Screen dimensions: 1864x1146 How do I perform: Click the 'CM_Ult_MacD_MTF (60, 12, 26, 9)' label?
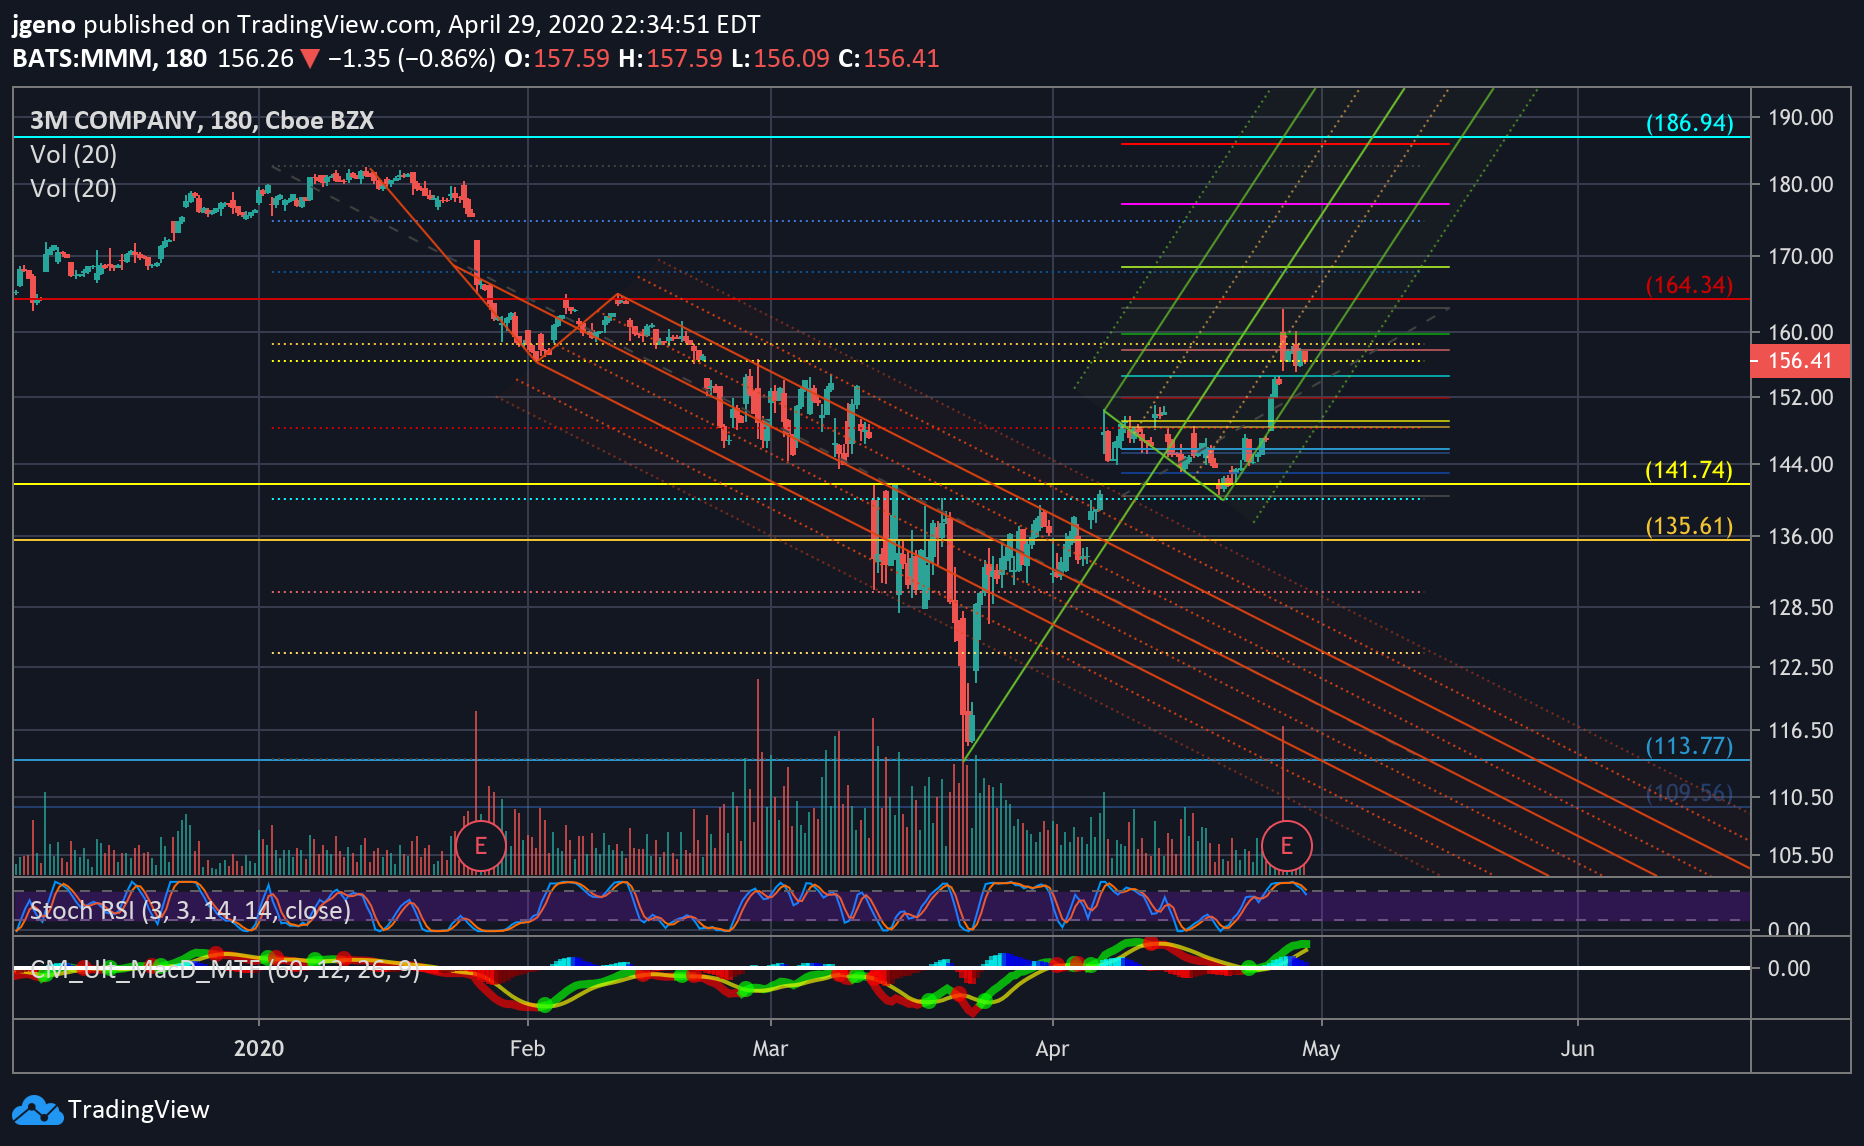point(225,969)
